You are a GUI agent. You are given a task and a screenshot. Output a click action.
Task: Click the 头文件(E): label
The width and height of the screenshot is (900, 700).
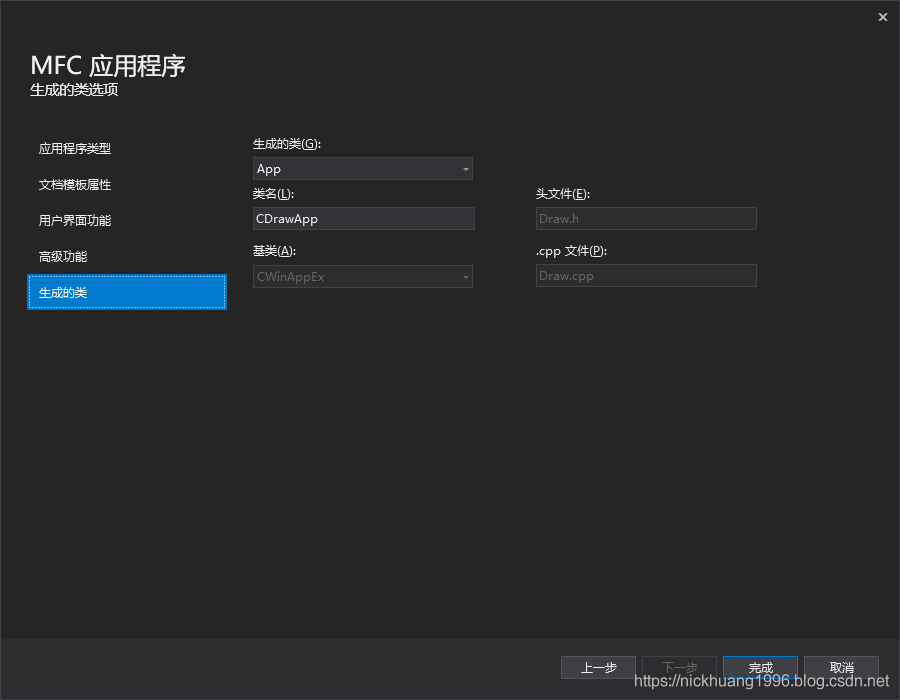point(562,194)
